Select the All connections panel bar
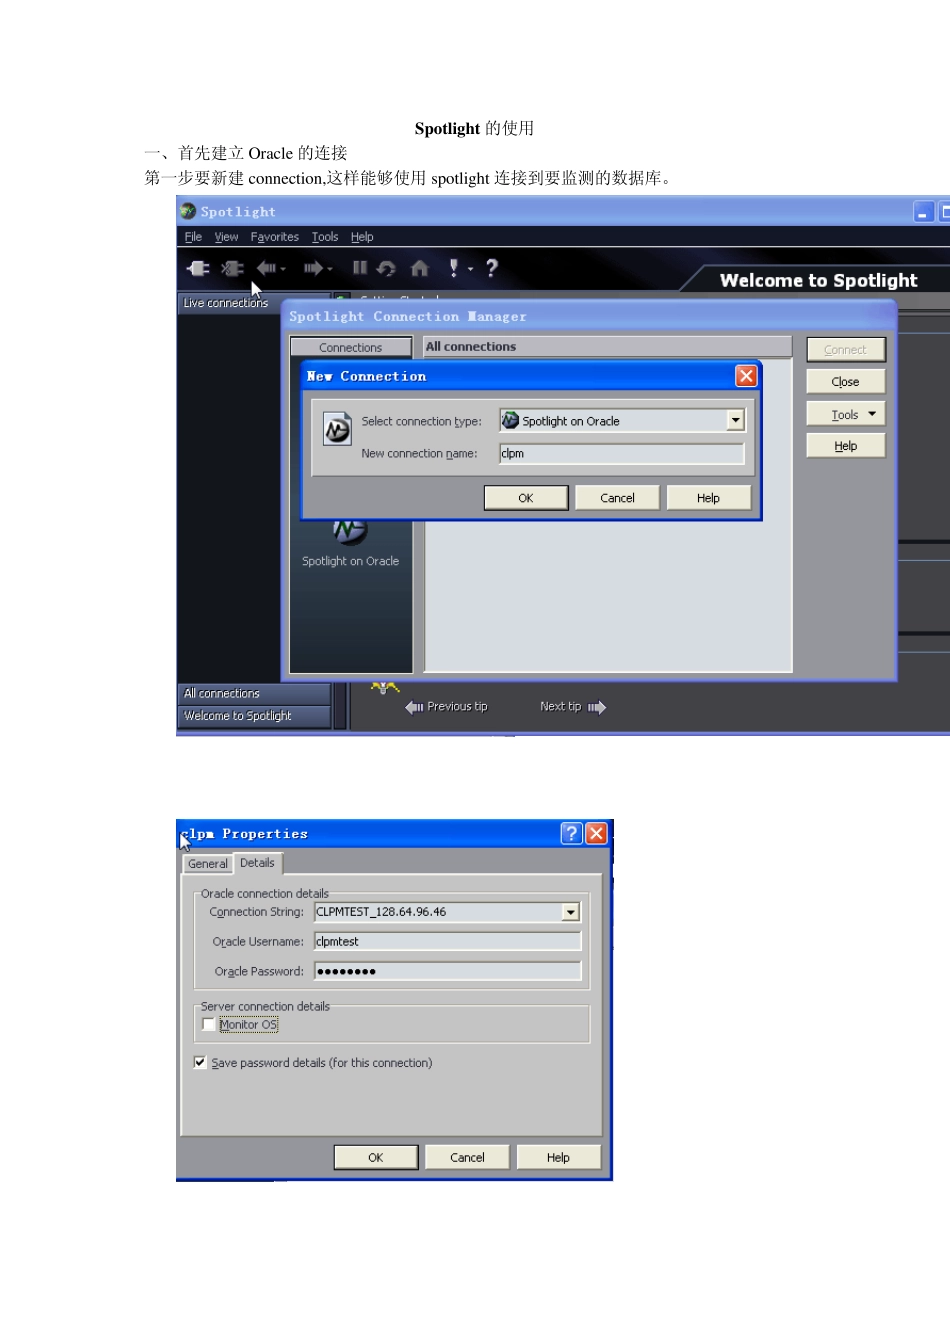 point(254,693)
